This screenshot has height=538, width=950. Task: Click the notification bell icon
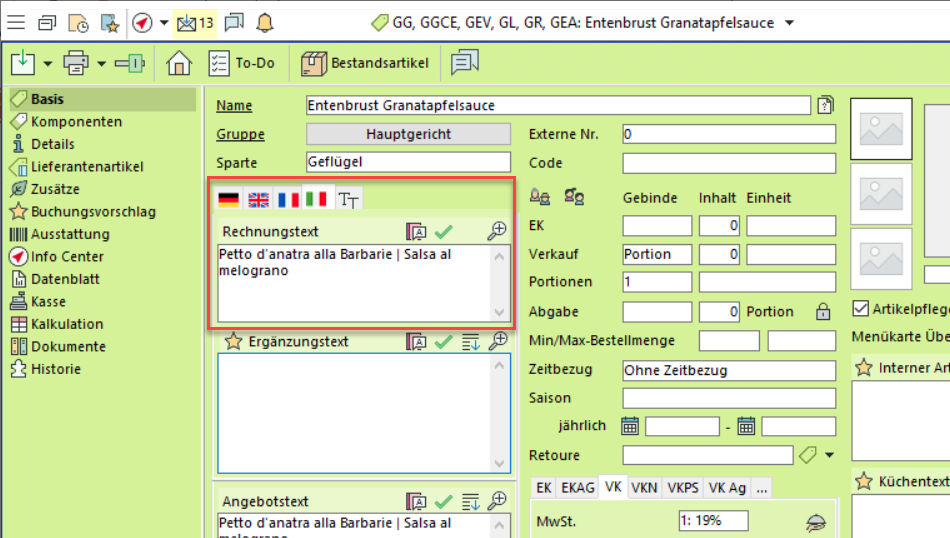point(264,22)
